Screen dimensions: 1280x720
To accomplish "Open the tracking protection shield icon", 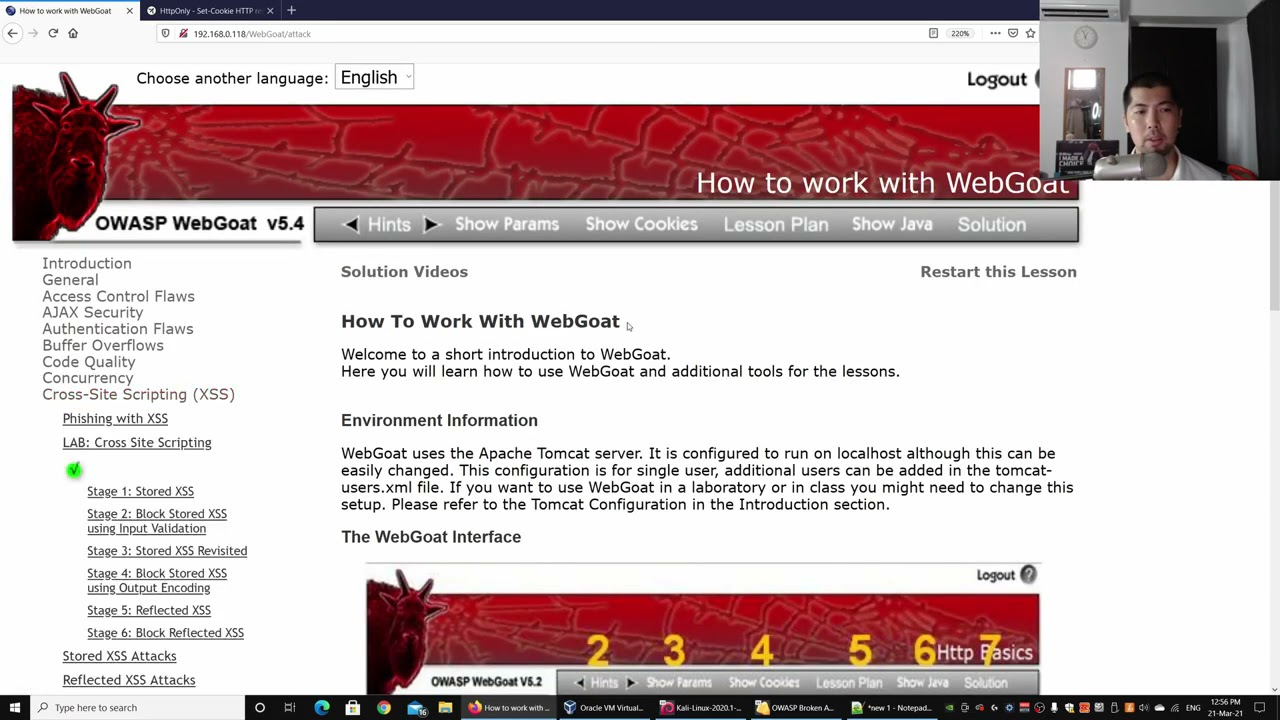I will 166,33.
